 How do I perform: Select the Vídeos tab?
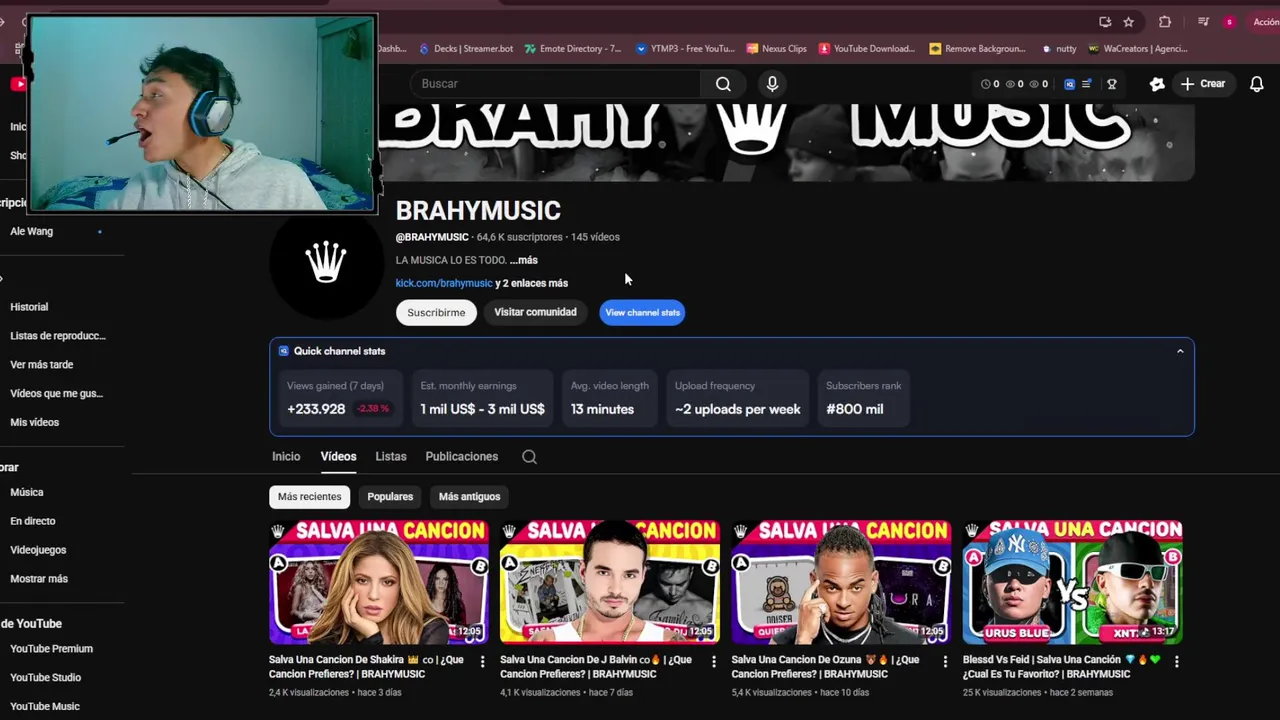tap(338, 456)
